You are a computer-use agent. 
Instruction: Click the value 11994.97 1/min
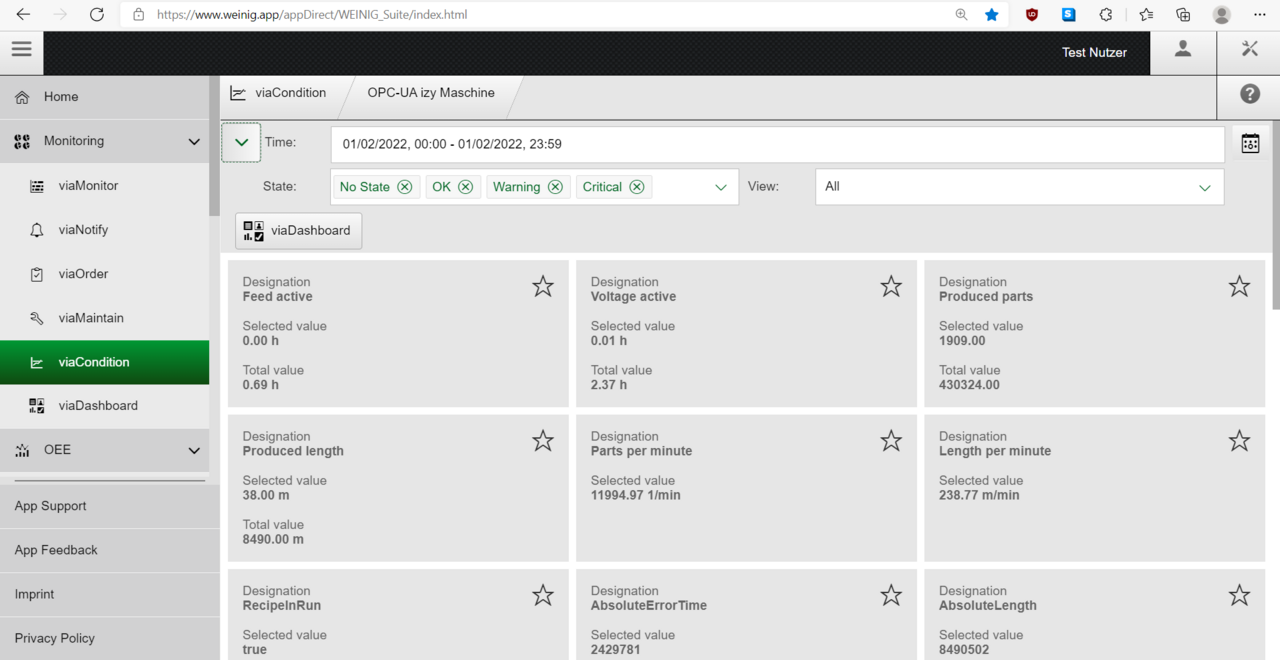click(x=635, y=495)
